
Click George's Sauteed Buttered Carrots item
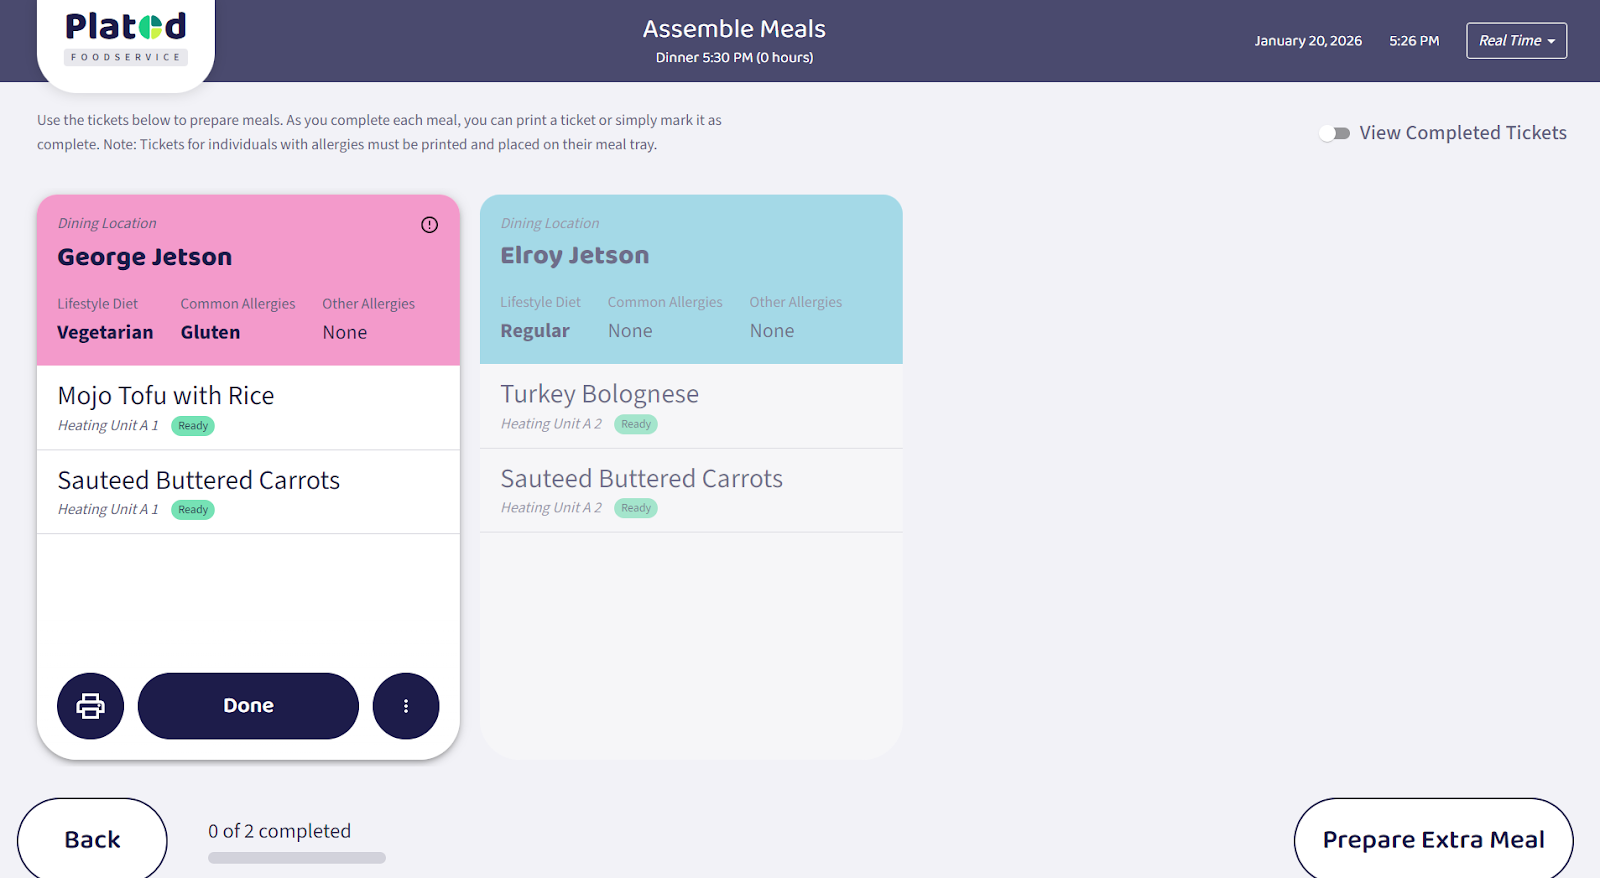click(199, 481)
